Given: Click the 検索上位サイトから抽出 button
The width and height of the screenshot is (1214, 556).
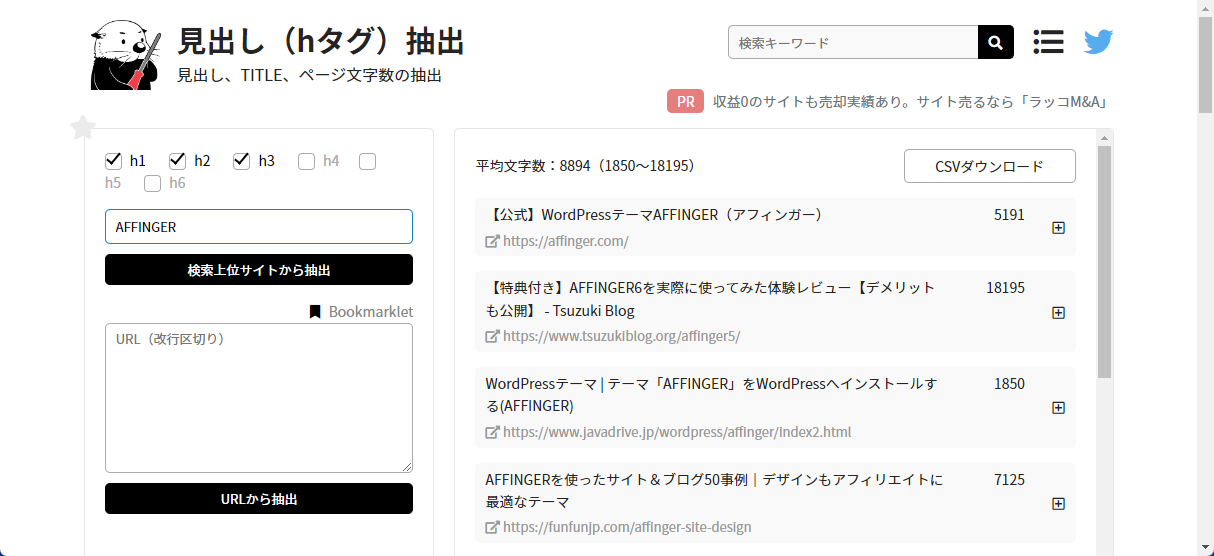Looking at the screenshot, I should pyautogui.click(x=259, y=270).
